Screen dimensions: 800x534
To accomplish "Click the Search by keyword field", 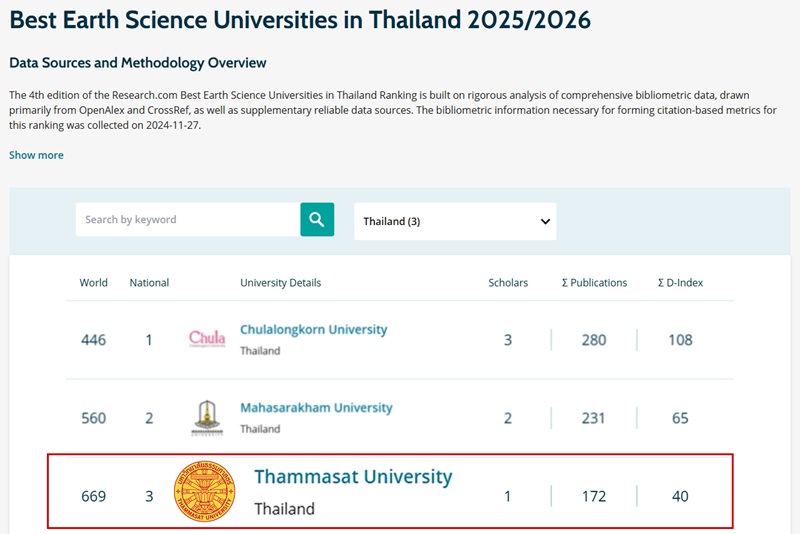I will pyautogui.click(x=187, y=220).
